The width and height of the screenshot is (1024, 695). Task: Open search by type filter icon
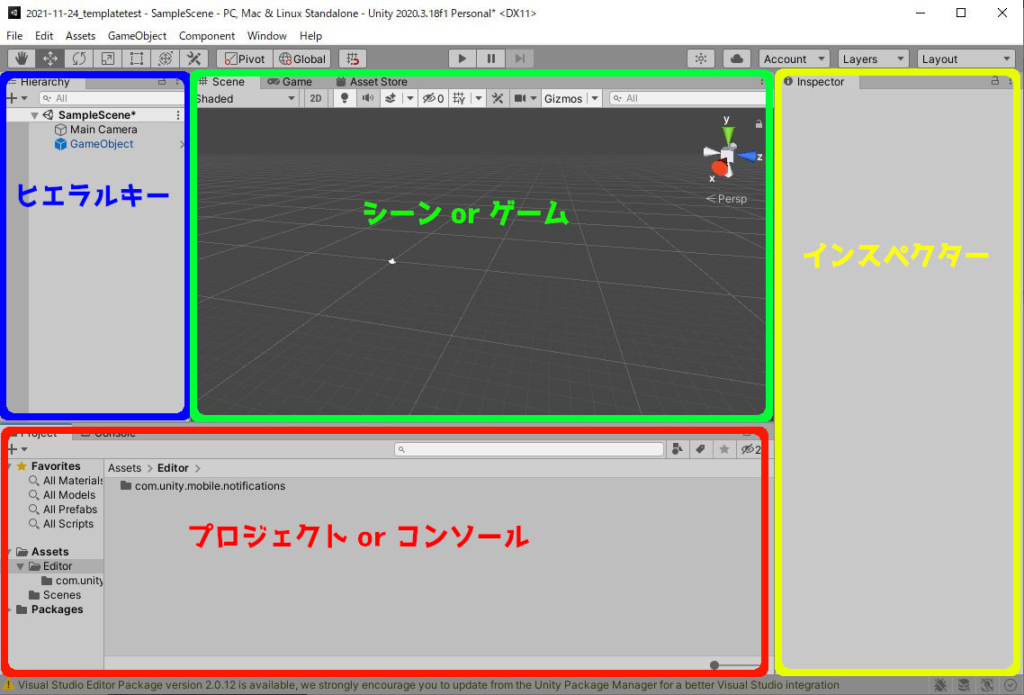point(677,449)
